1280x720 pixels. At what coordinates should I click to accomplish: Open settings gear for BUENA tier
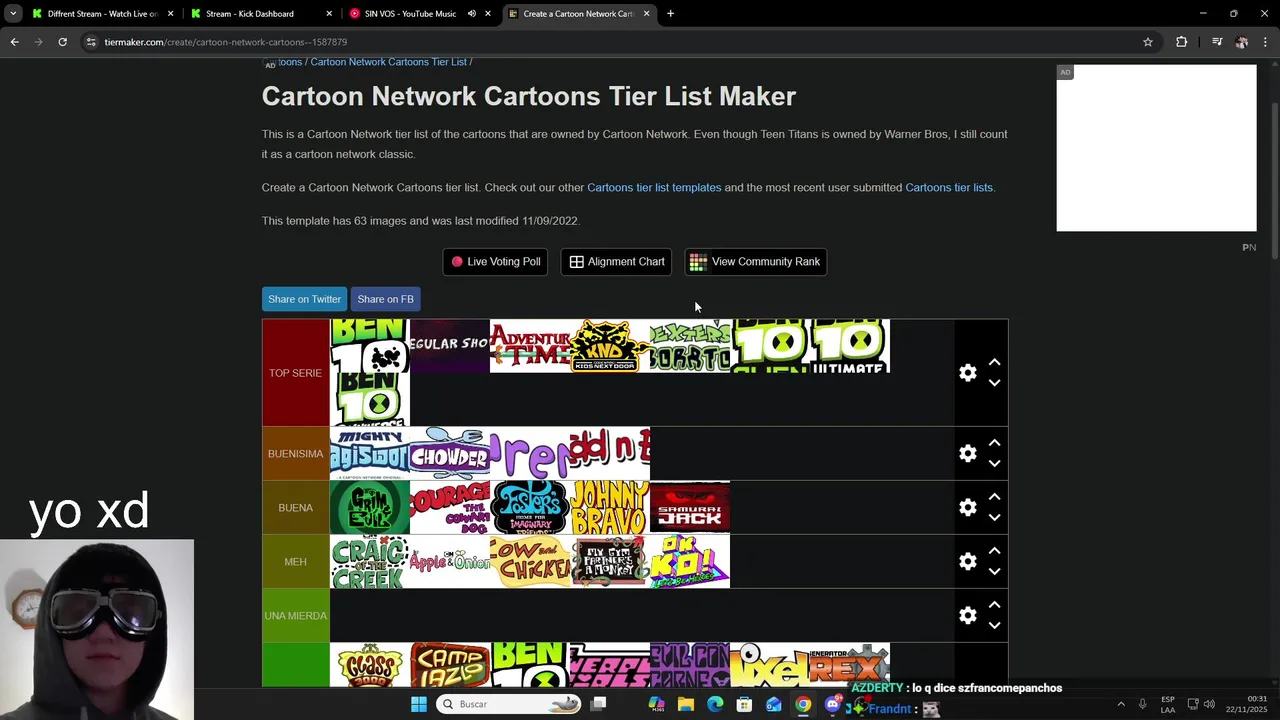tap(967, 507)
